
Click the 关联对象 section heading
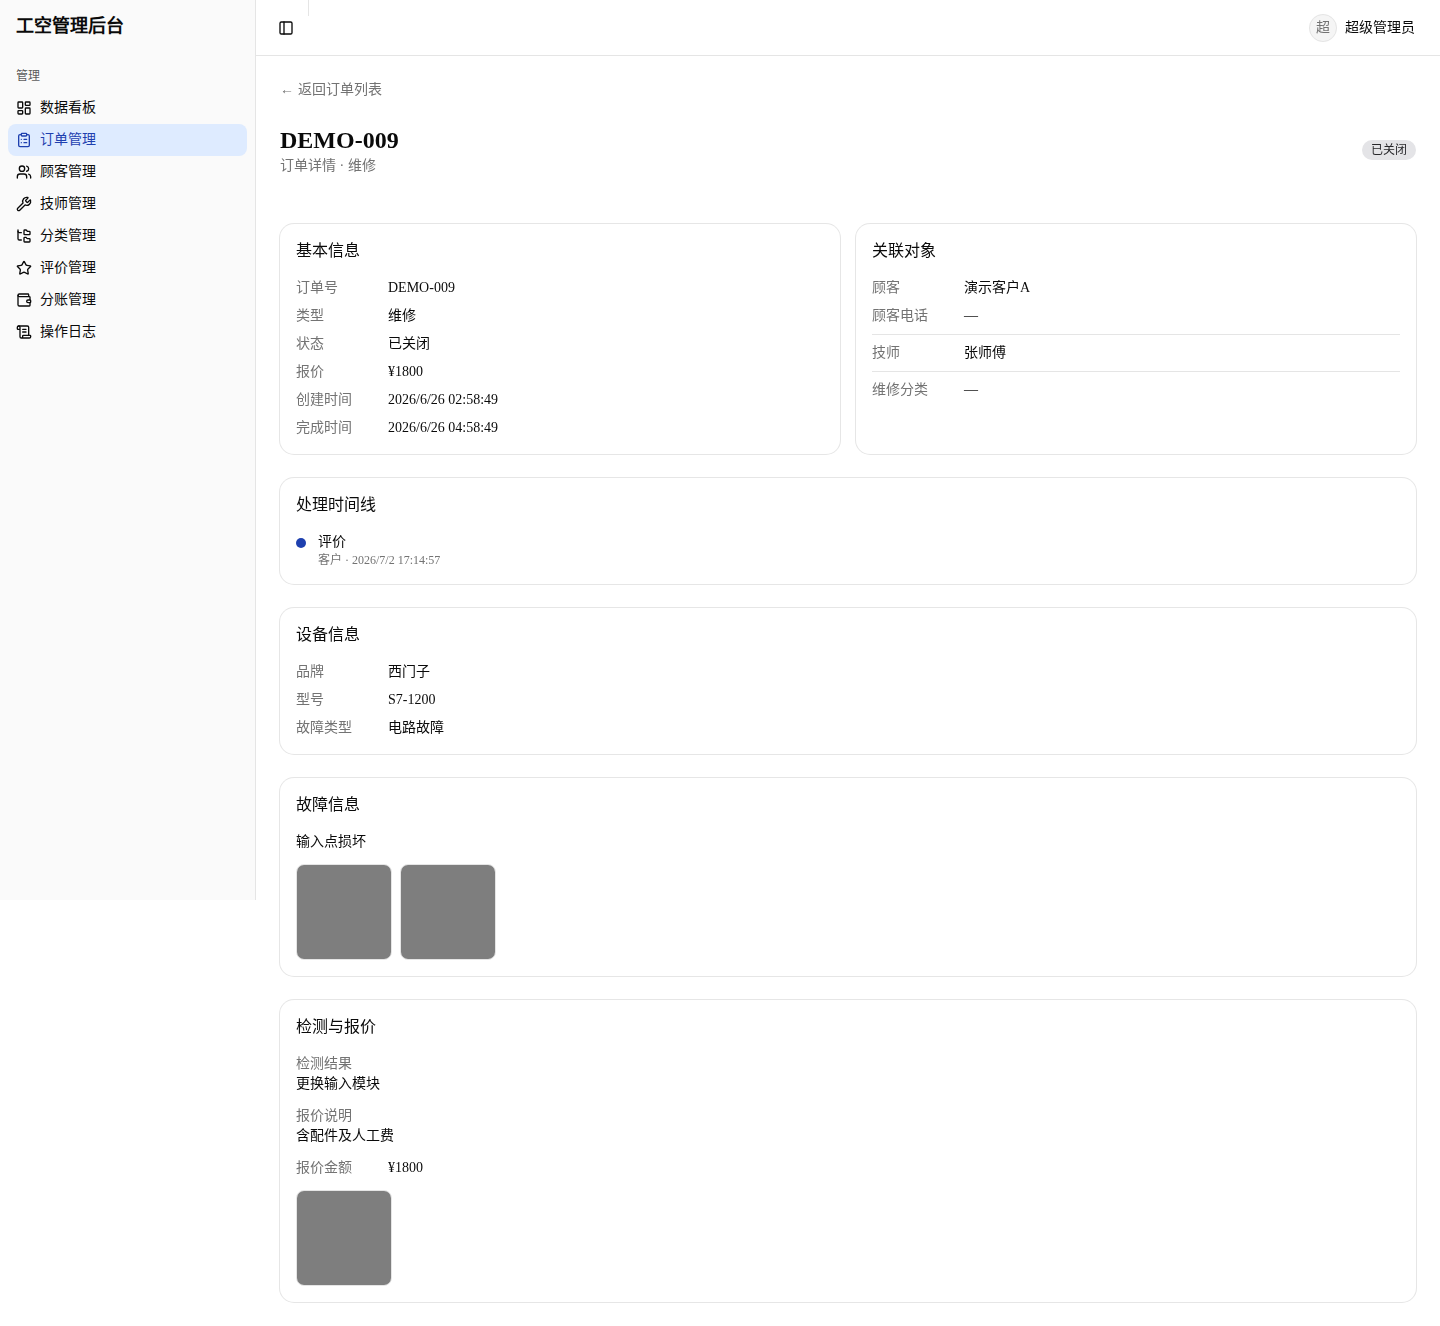click(x=904, y=251)
